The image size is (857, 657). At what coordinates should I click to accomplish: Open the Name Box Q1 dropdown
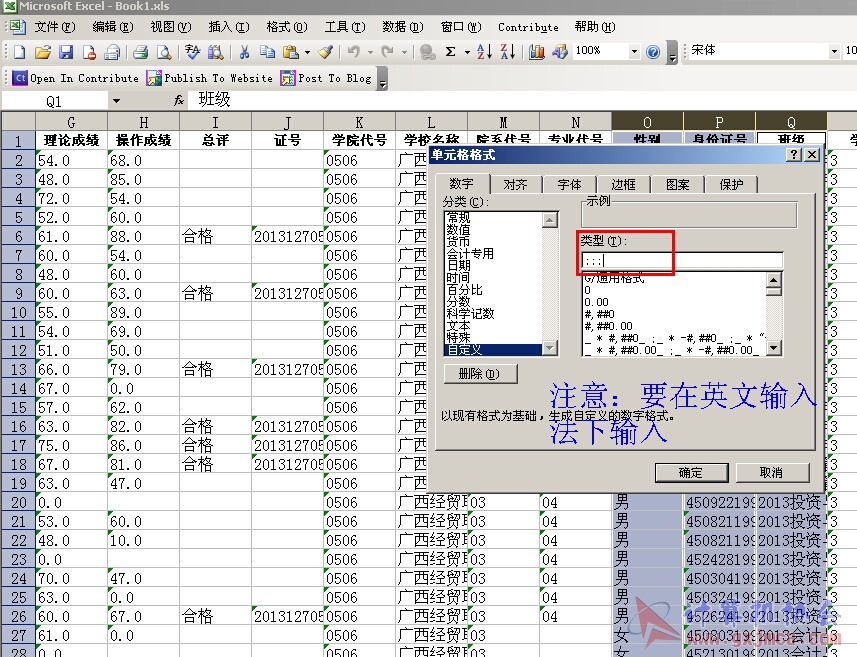pos(116,101)
